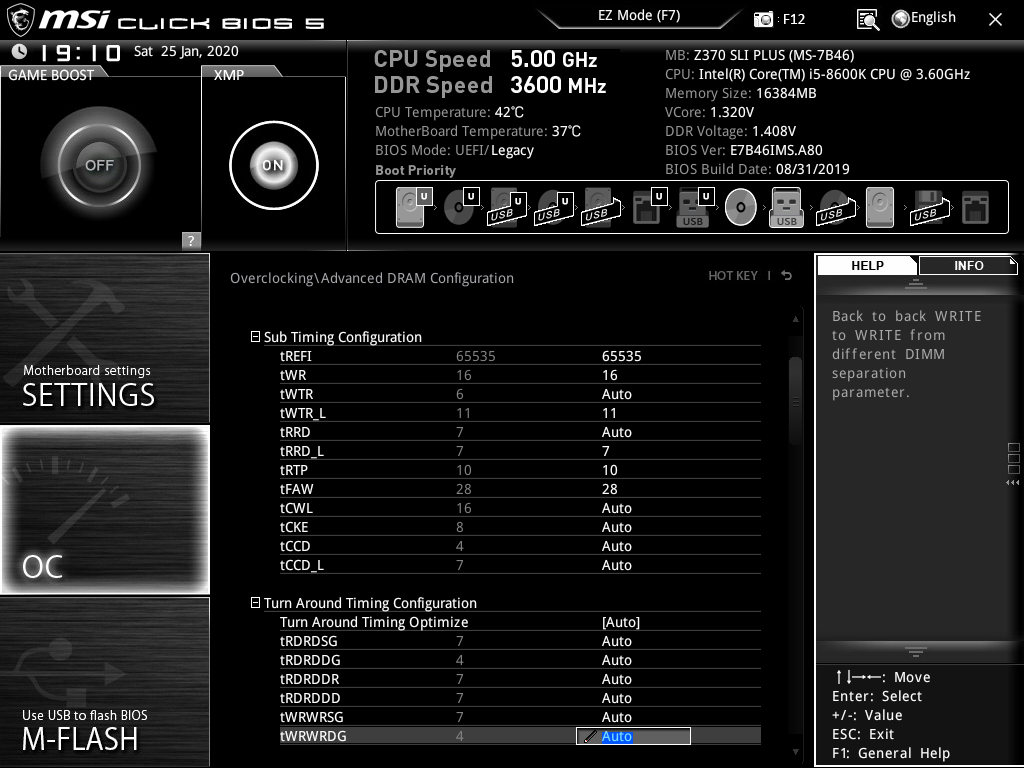Click the Overclocking\Advanced DRAM Configuration breadcrumb
Screen dimensions: 1024x768
[372, 278]
